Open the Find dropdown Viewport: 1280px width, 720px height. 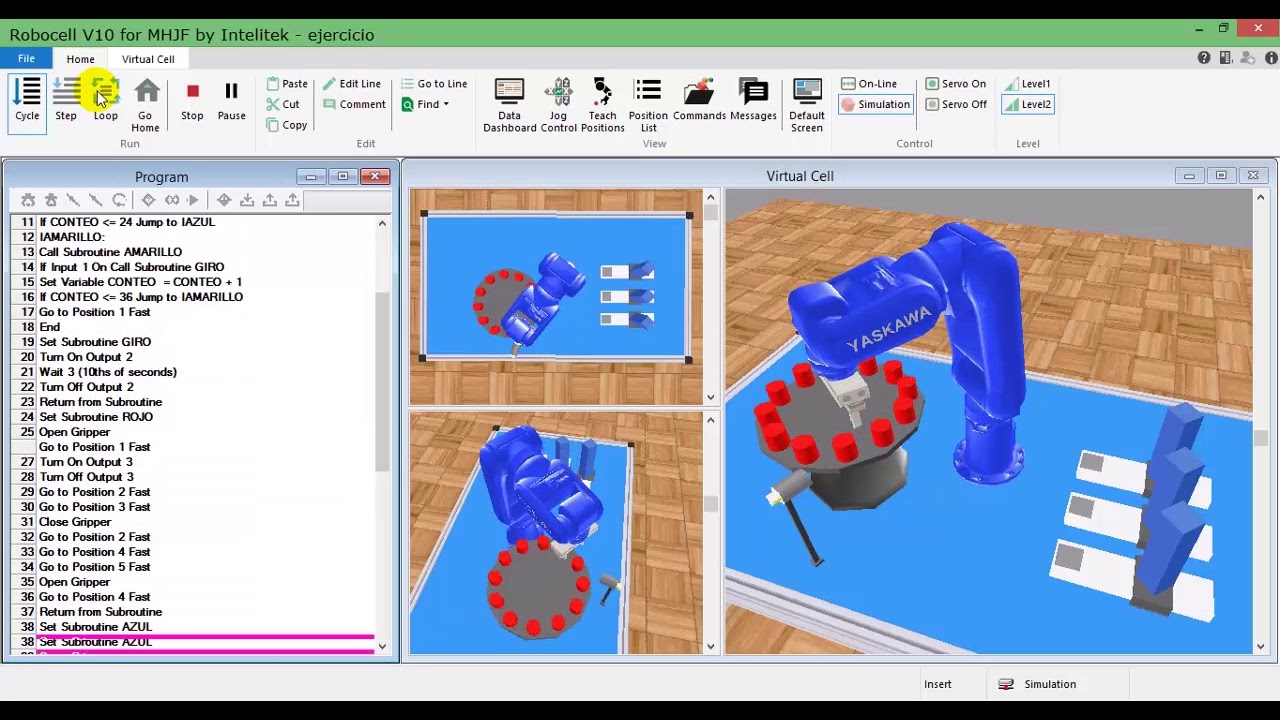point(425,104)
